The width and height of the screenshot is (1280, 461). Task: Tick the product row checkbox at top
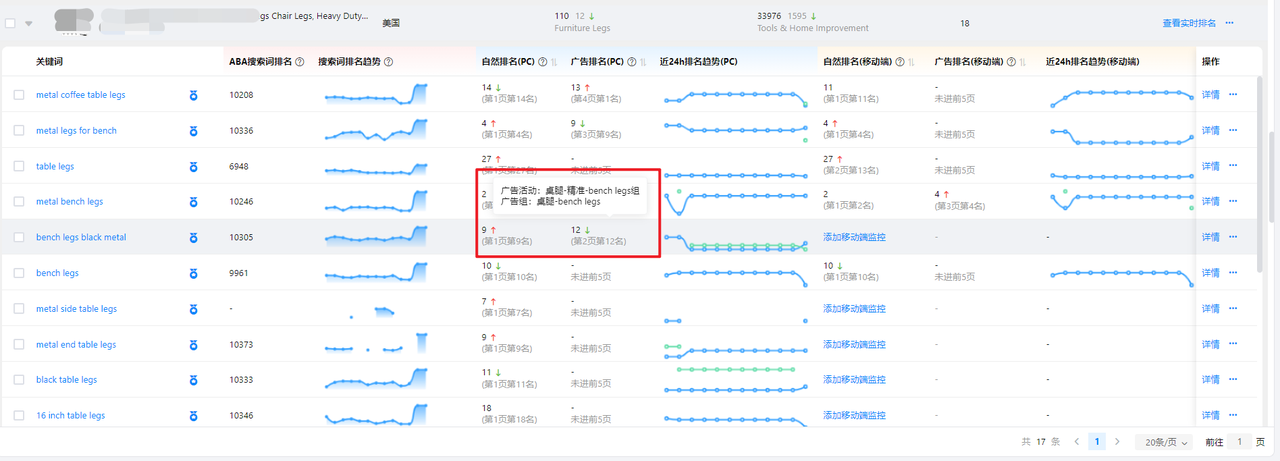(x=11, y=23)
